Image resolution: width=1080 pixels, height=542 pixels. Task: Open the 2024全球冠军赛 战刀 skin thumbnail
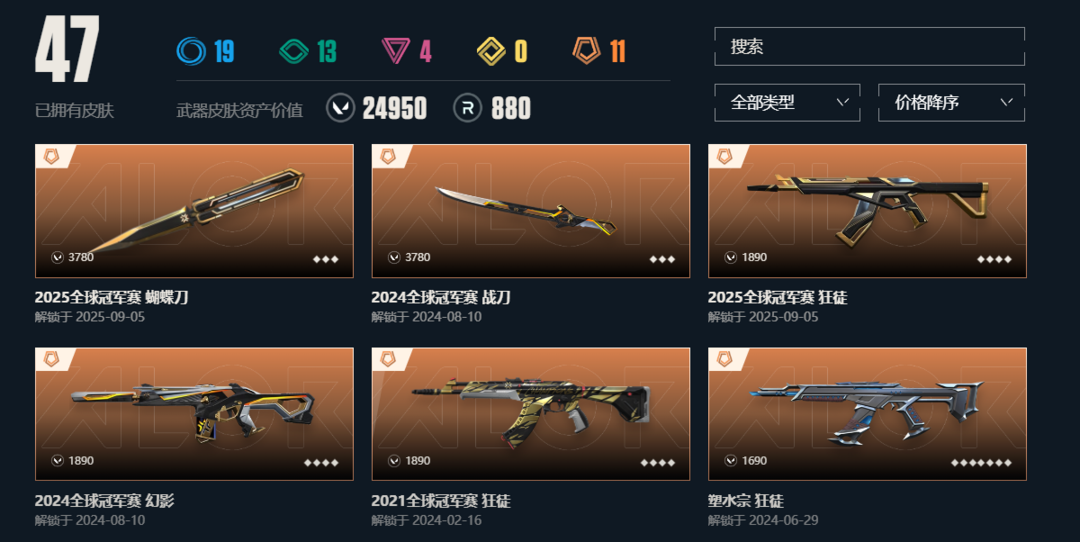(530, 211)
